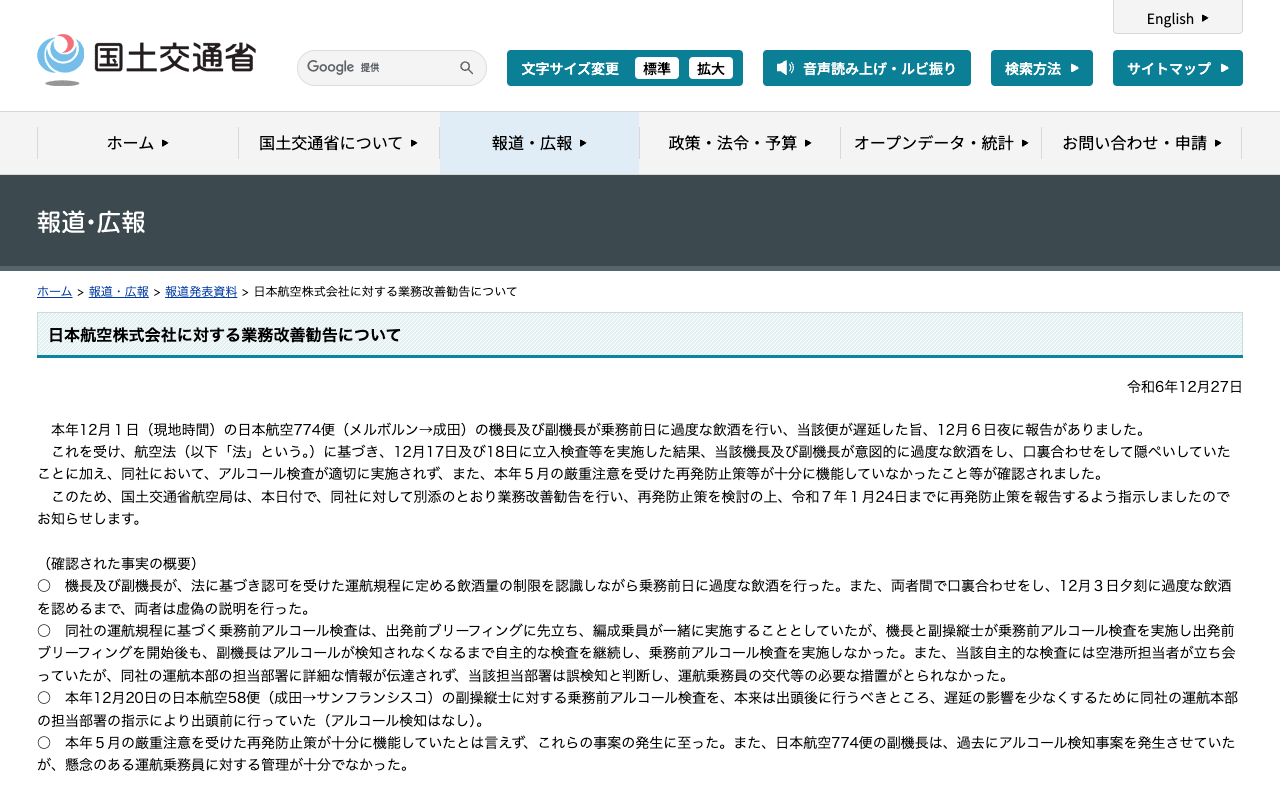The width and height of the screenshot is (1280, 800).
Task: Click 報道・広報 breadcrumb link
Action: click(119, 291)
